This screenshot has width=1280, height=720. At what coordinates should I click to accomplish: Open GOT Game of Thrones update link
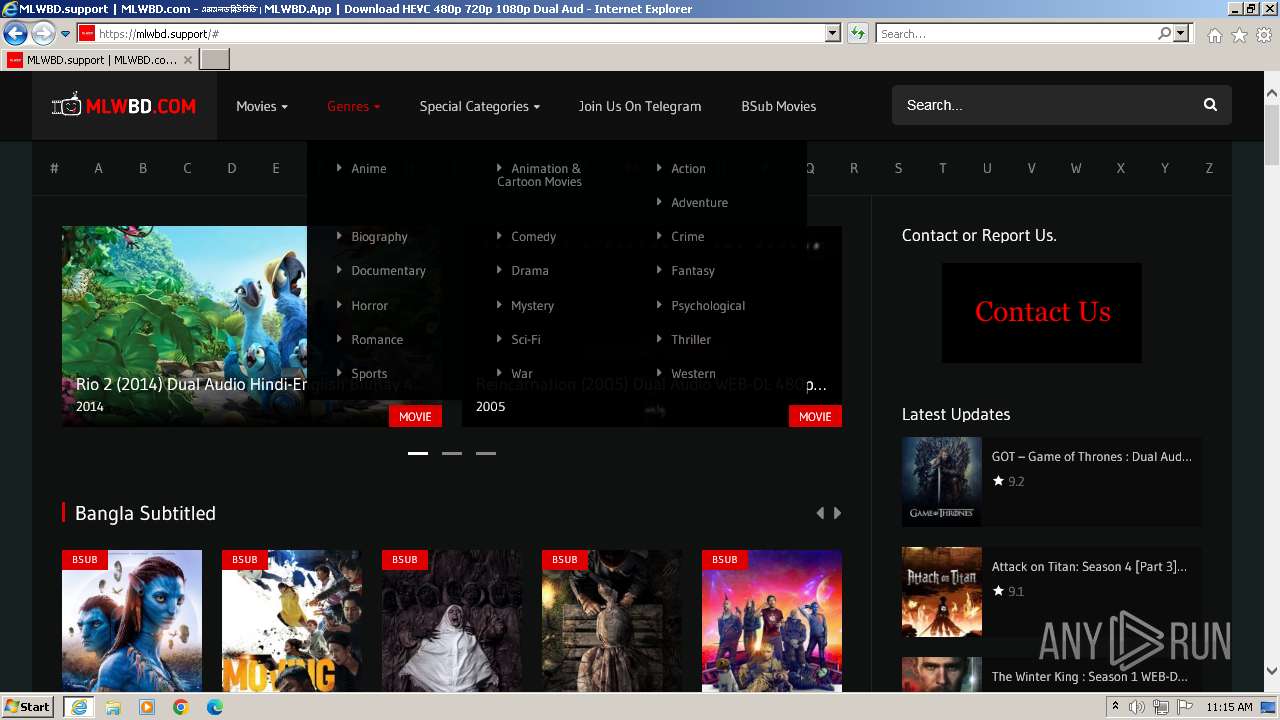(1092, 457)
